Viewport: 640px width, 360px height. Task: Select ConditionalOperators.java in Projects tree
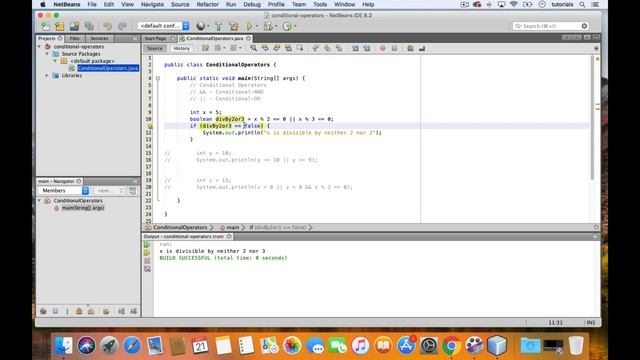click(x=108, y=68)
